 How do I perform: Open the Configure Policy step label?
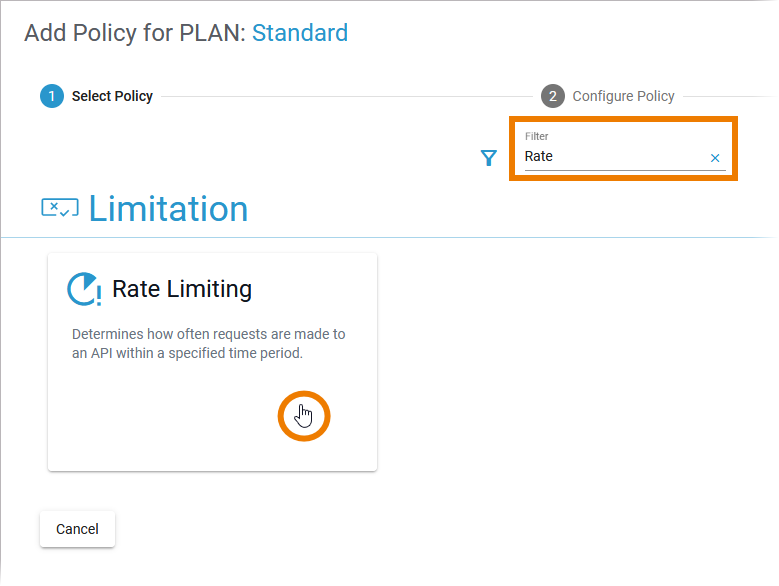(623, 96)
